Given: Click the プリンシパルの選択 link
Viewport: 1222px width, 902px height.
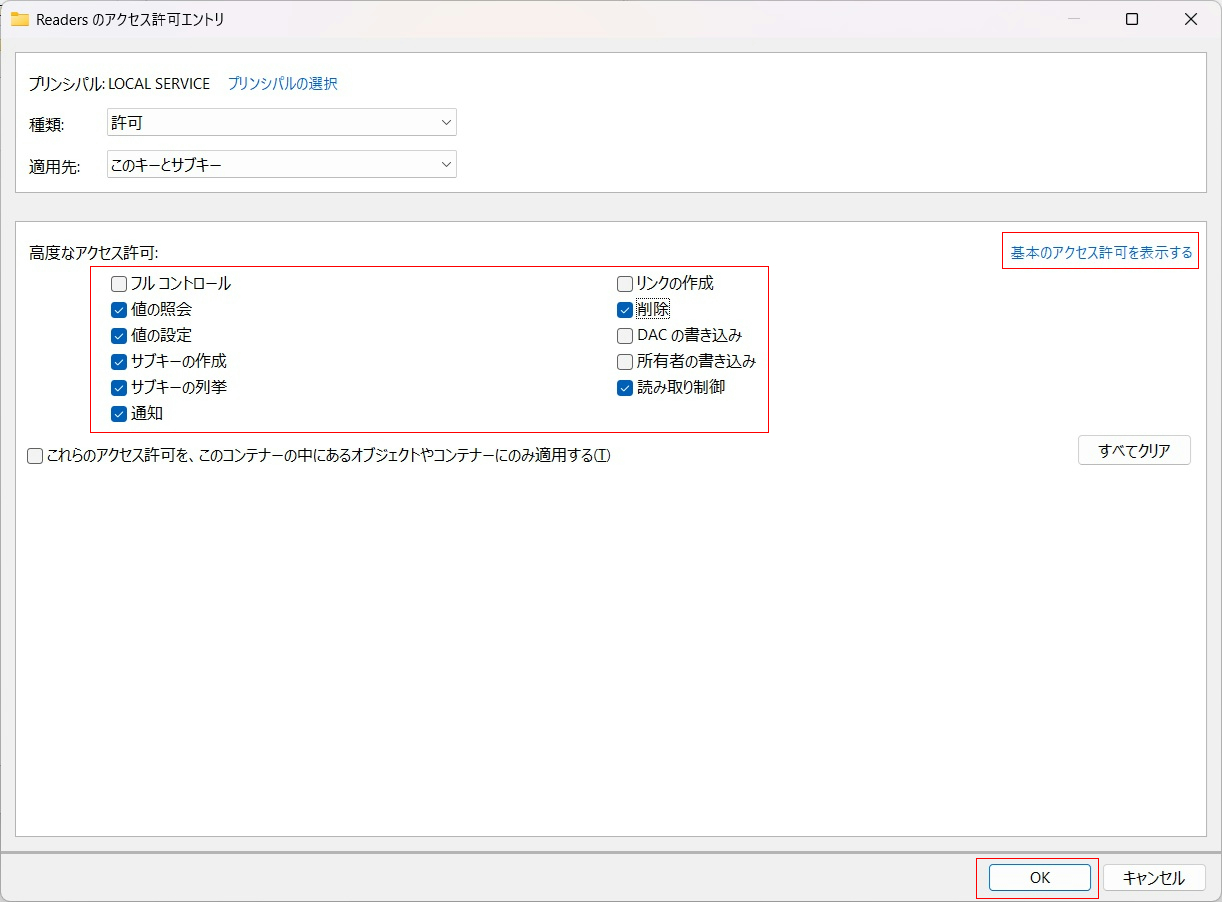Looking at the screenshot, I should click(x=282, y=84).
